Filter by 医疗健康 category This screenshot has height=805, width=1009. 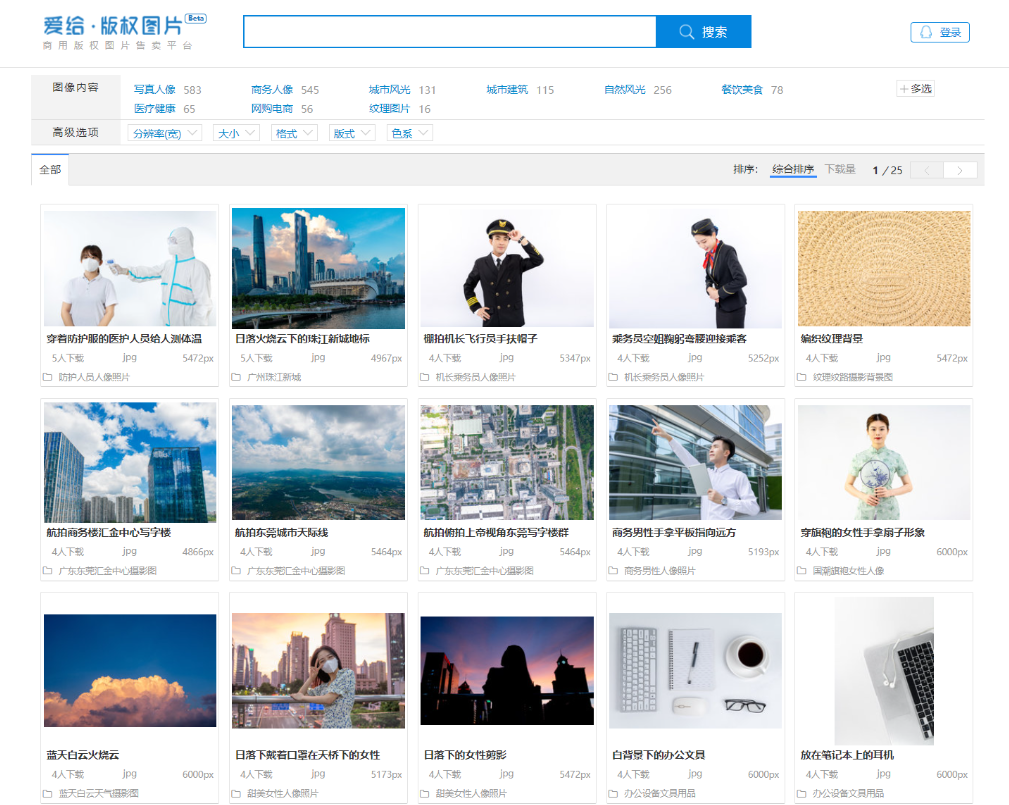click(154, 109)
